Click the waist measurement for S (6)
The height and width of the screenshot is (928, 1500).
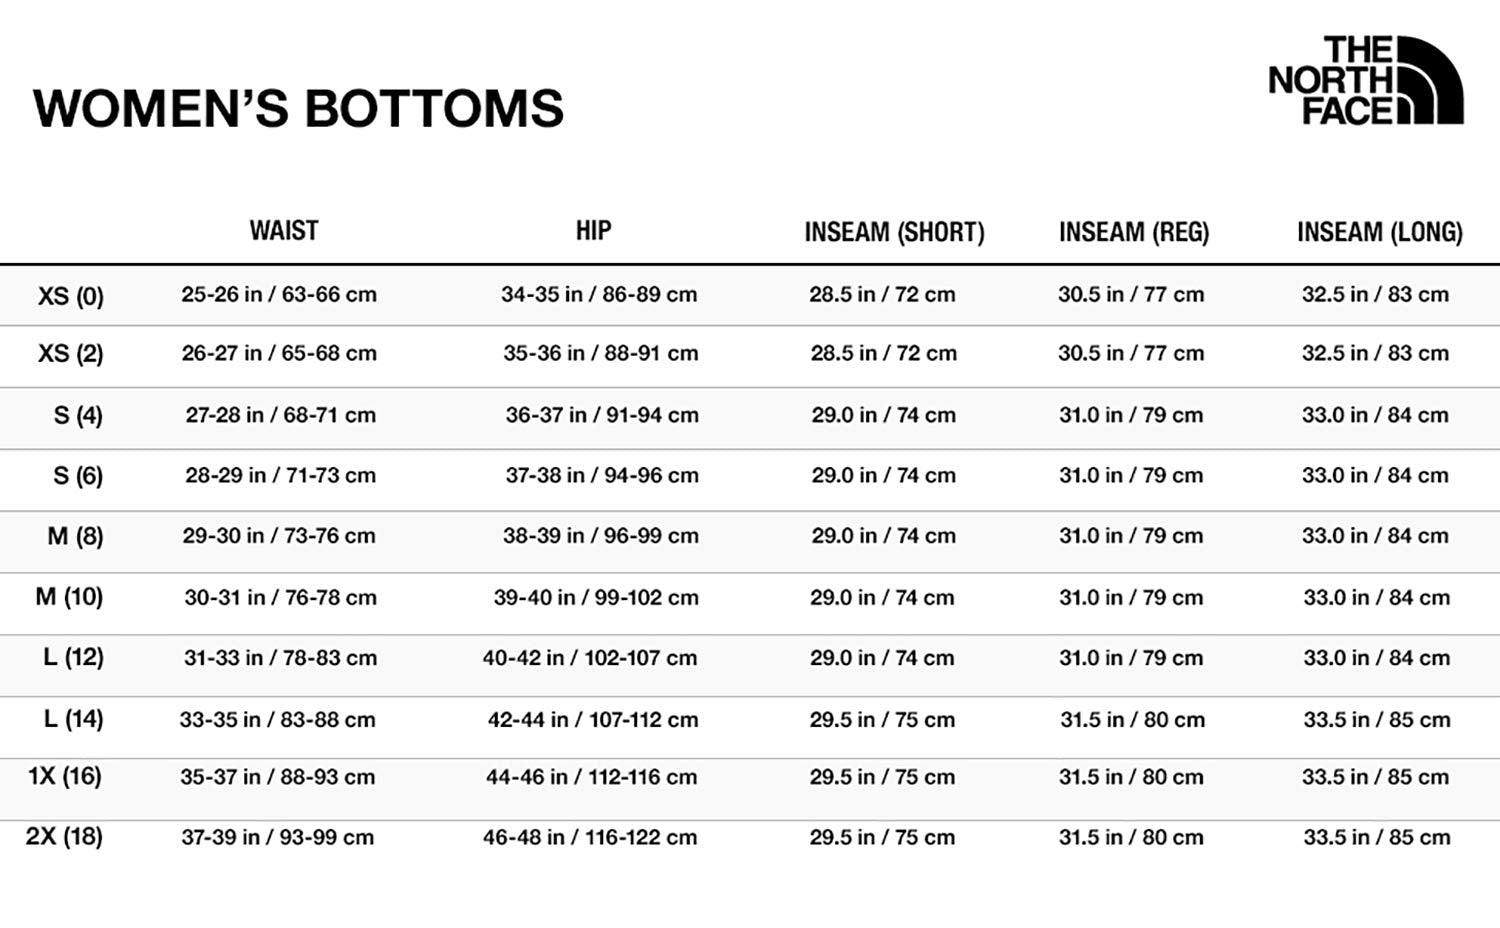click(x=280, y=476)
